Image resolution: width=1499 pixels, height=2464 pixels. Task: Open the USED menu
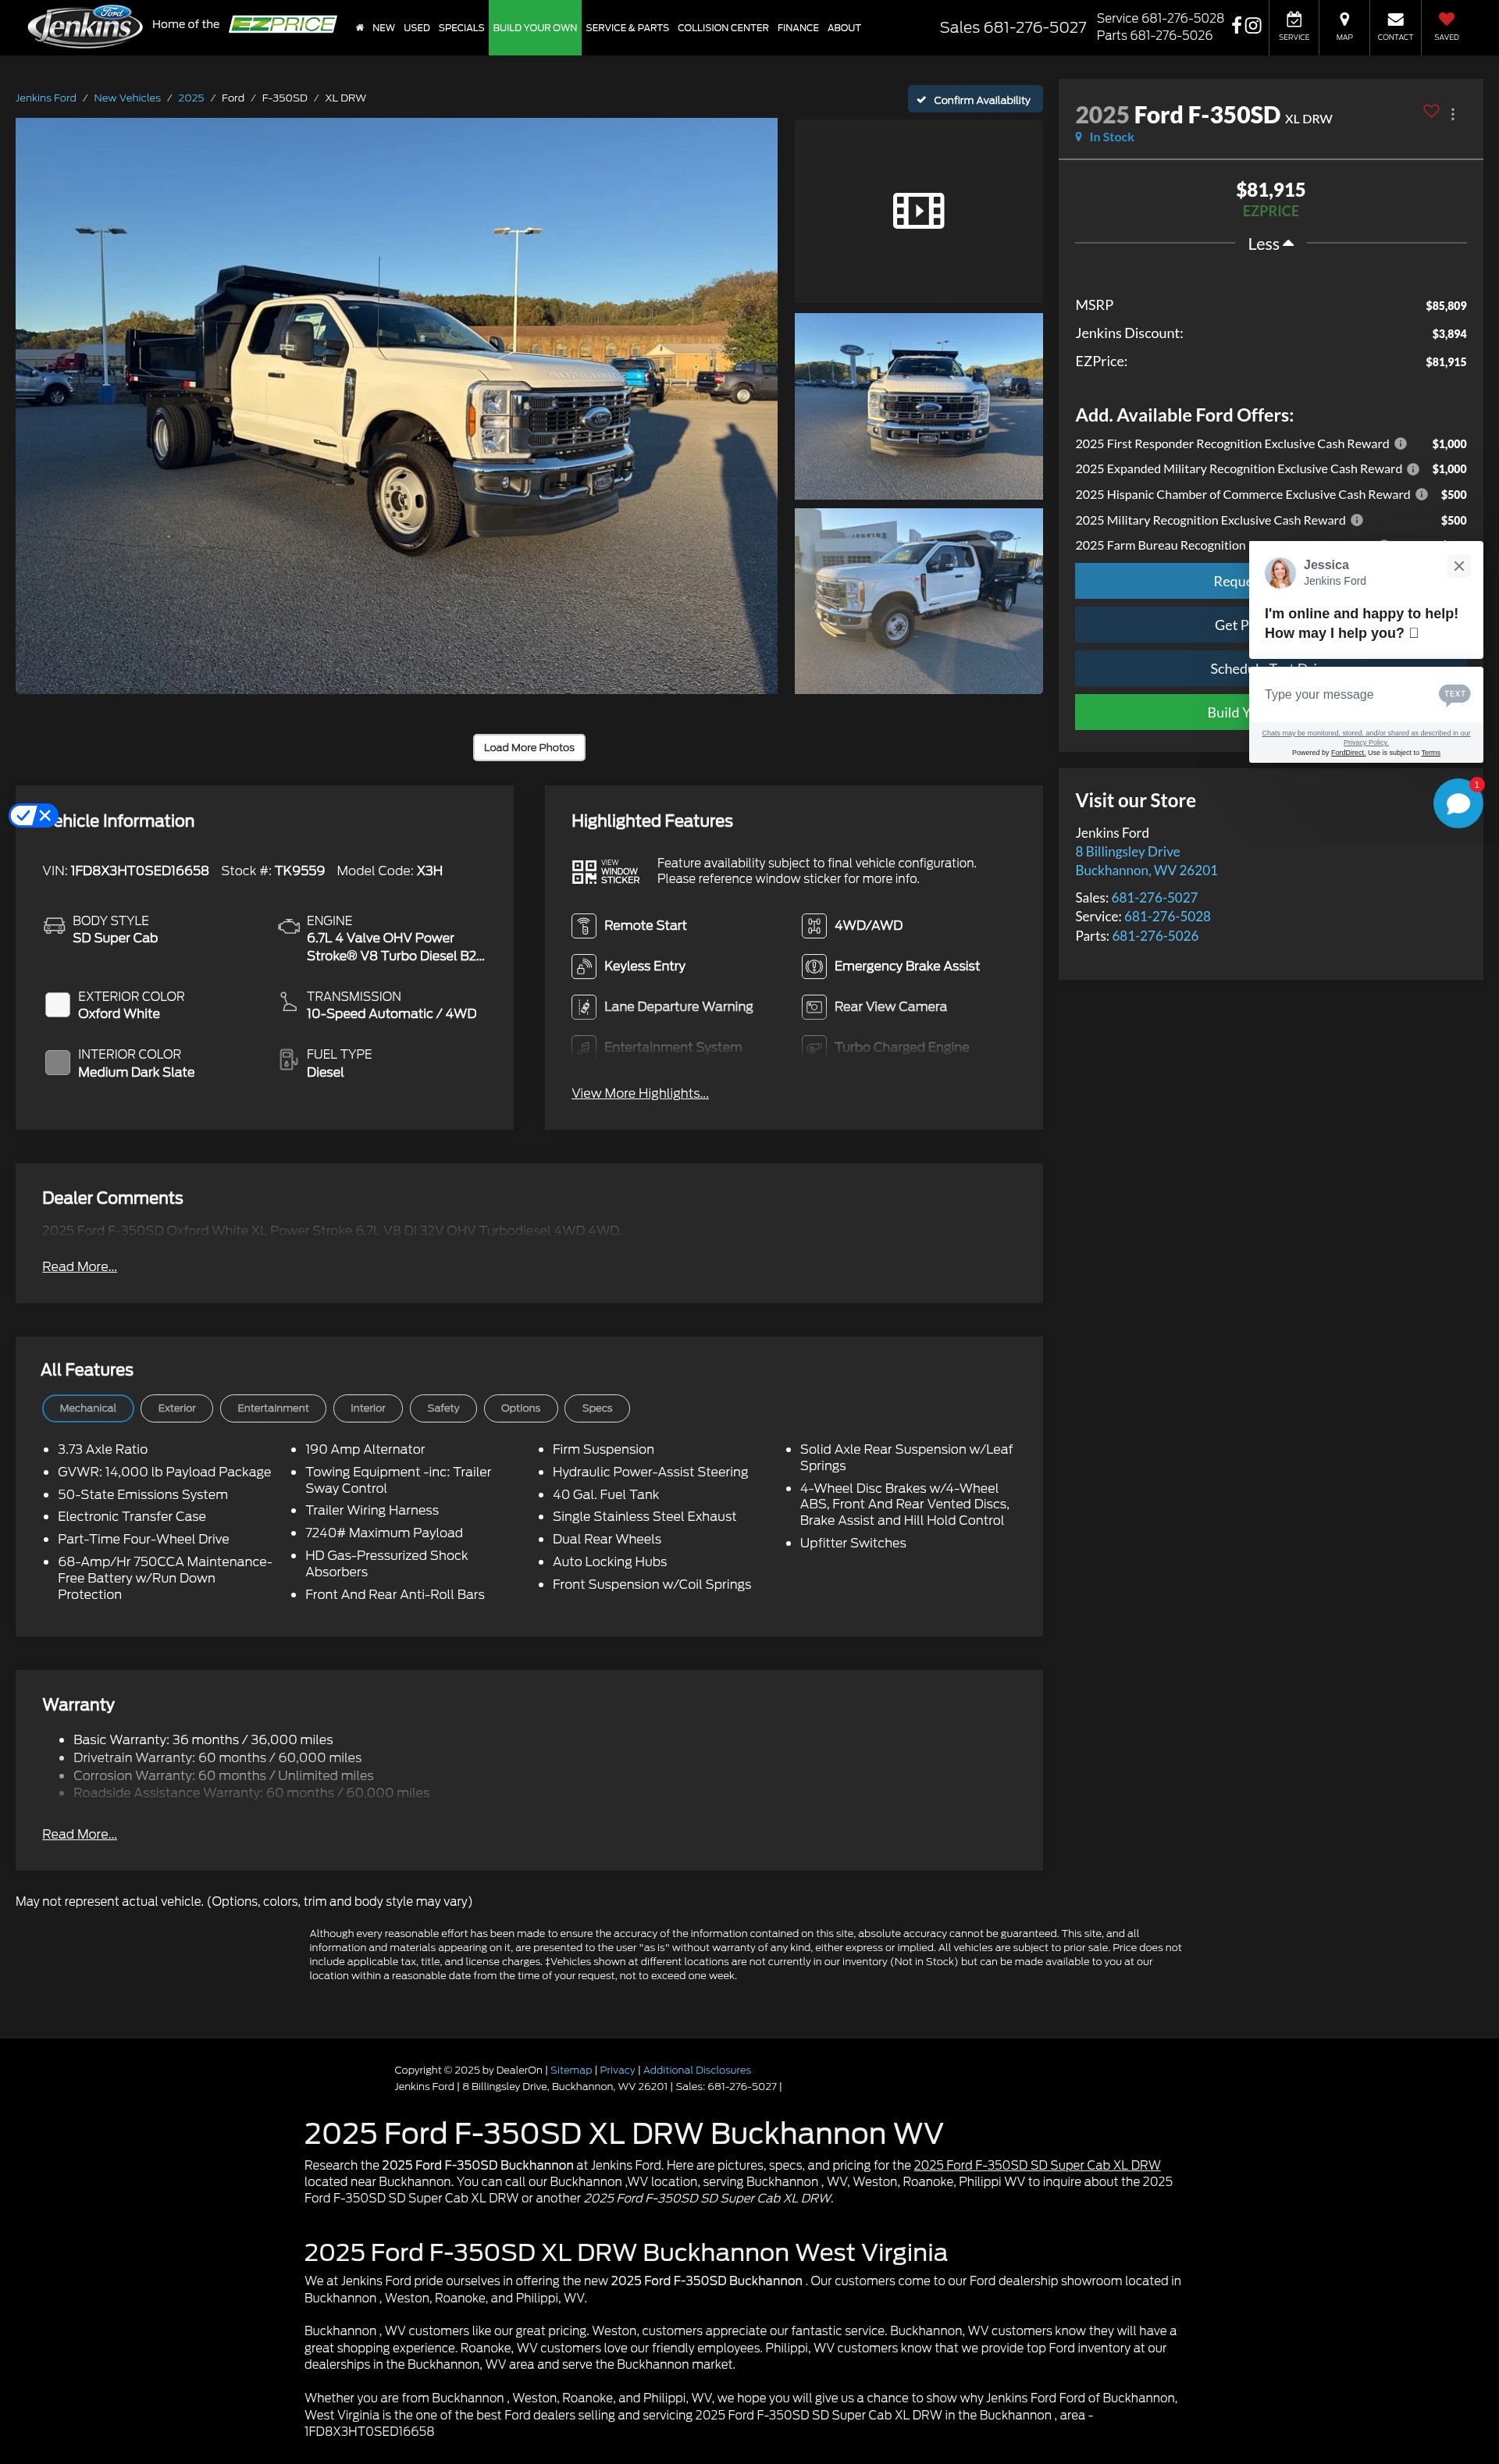[x=417, y=28]
